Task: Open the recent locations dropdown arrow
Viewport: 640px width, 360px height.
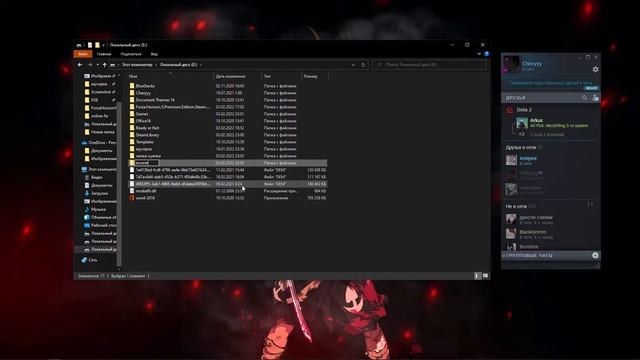Action: click(x=97, y=65)
